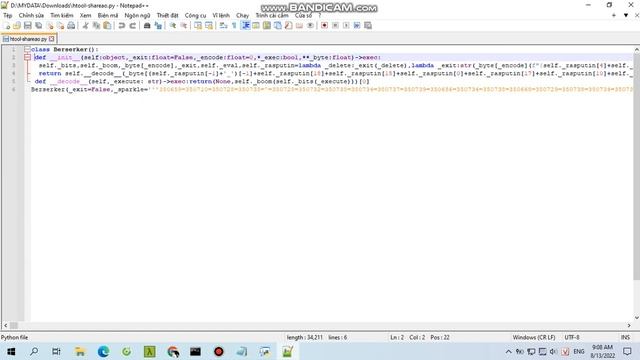Cut selection with the scissors icon

pyautogui.click(x=85, y=25)
